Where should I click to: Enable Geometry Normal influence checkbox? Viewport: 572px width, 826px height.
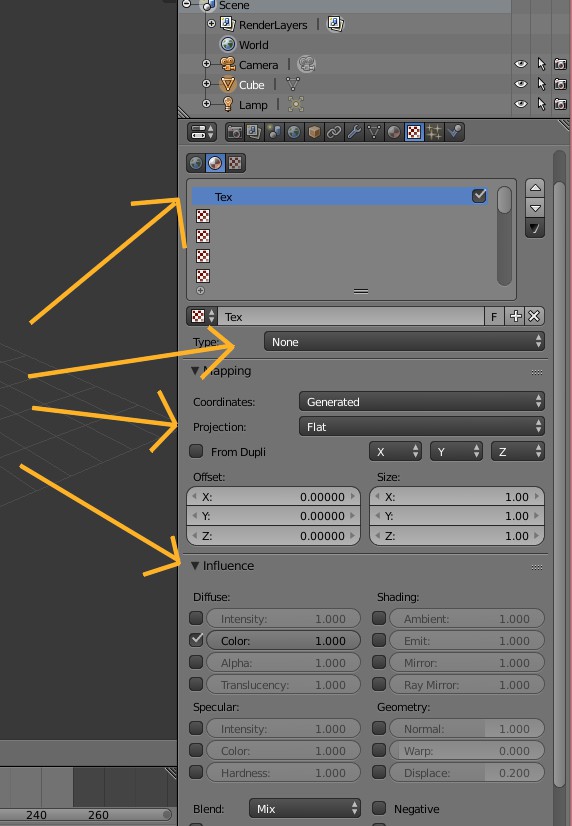[379, 729]
